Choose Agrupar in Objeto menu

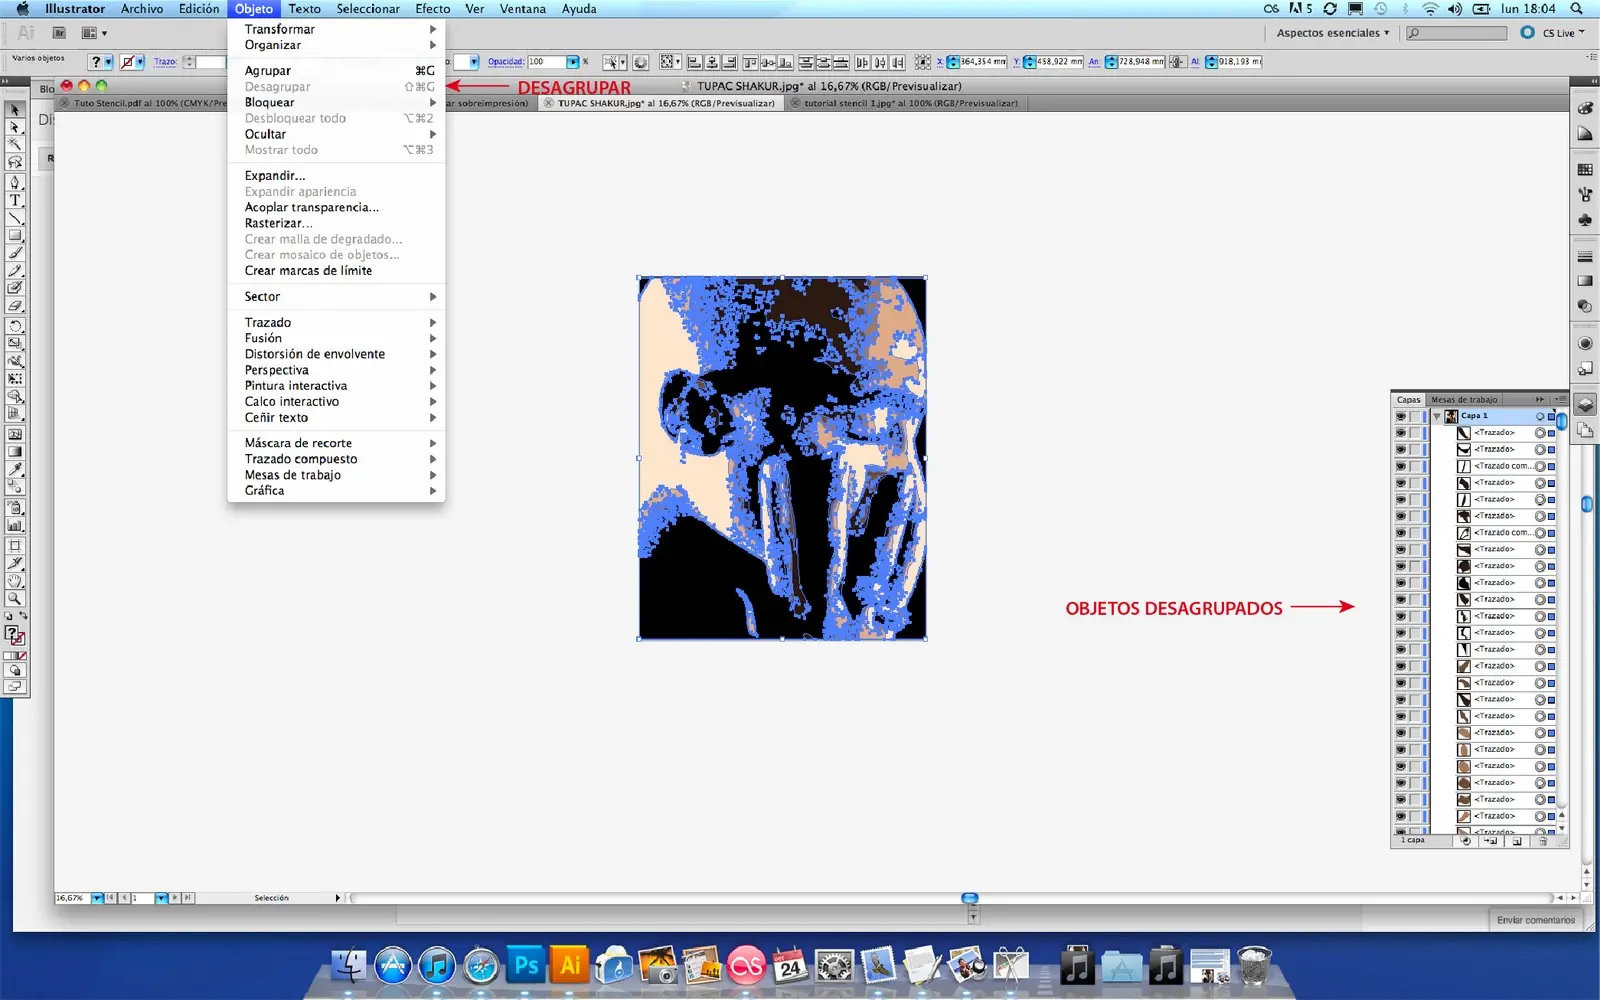(x=336, y=71)
